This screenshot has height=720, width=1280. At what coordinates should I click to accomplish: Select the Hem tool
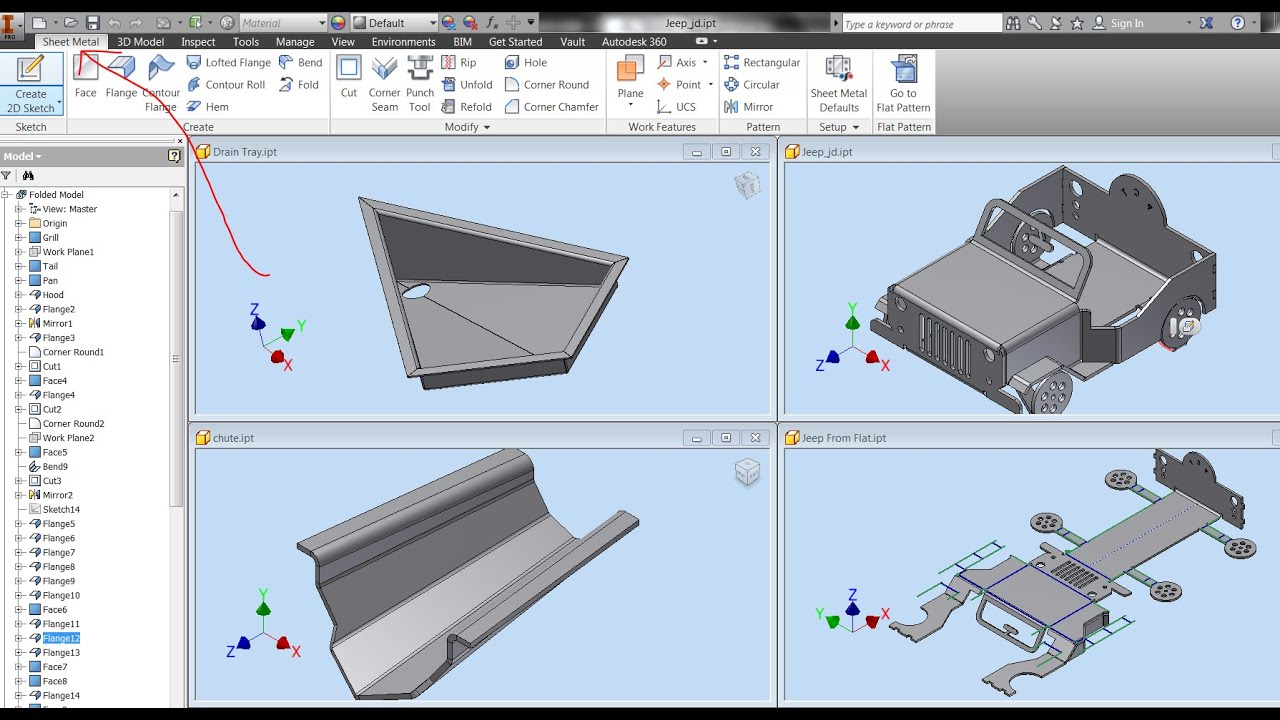point(208,106)
